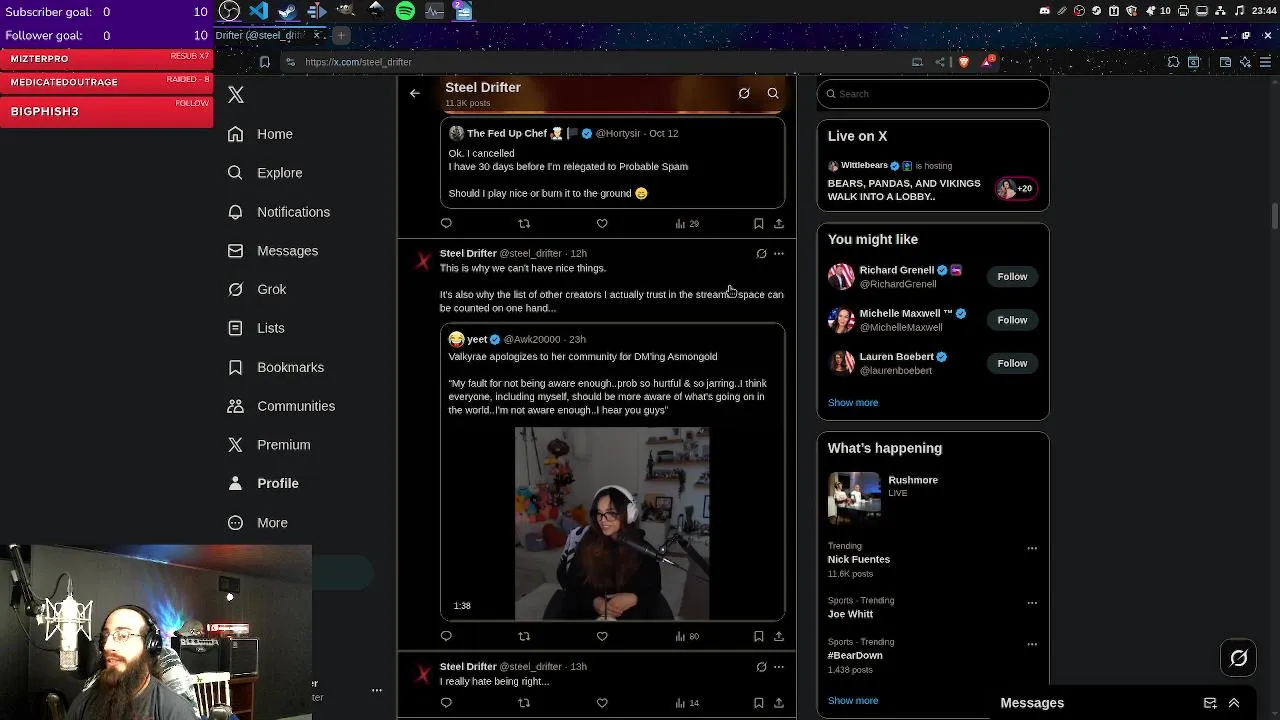This screenshot has width=1280, height=720.
Task: Show more under You might like
Action: [853, 403]
